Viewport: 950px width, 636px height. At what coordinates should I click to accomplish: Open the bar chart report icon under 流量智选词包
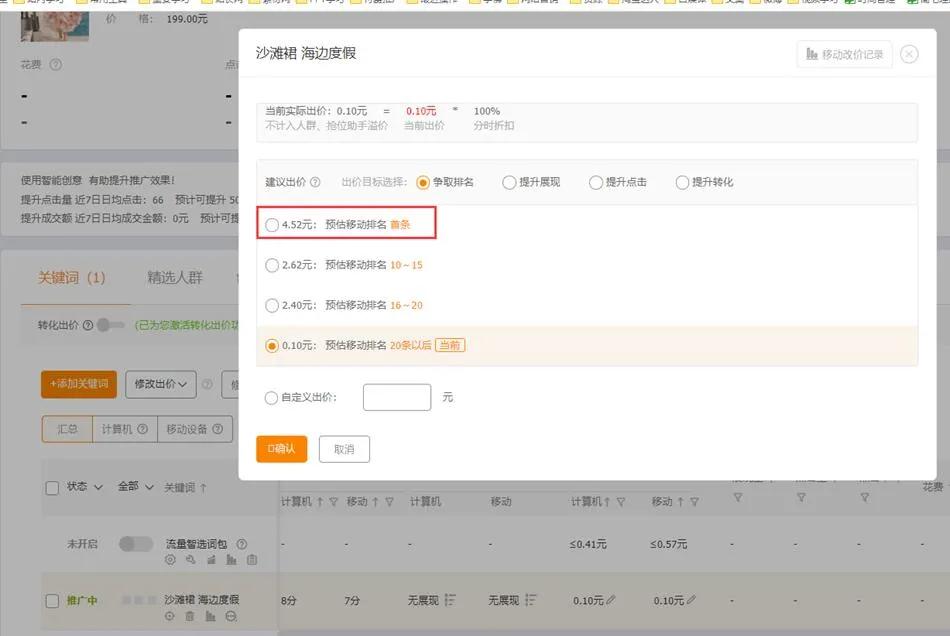[x=231, y=560]
